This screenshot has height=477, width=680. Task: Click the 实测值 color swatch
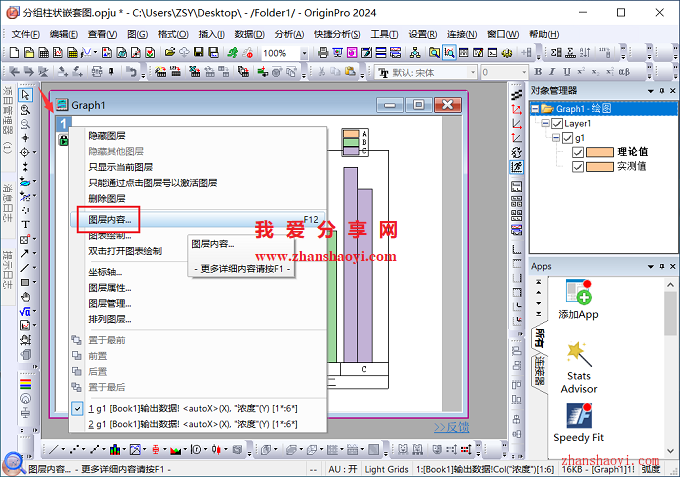pos(599,167)
